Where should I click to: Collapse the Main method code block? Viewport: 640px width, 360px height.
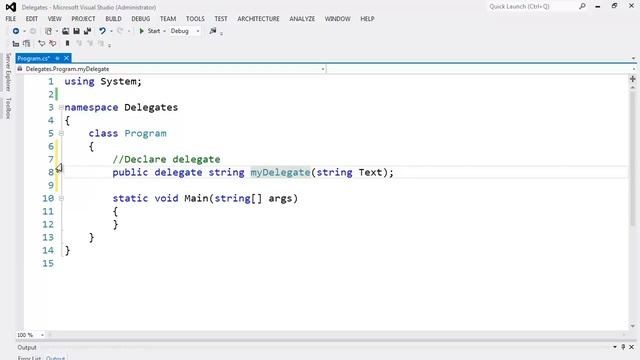pos(61,198)
